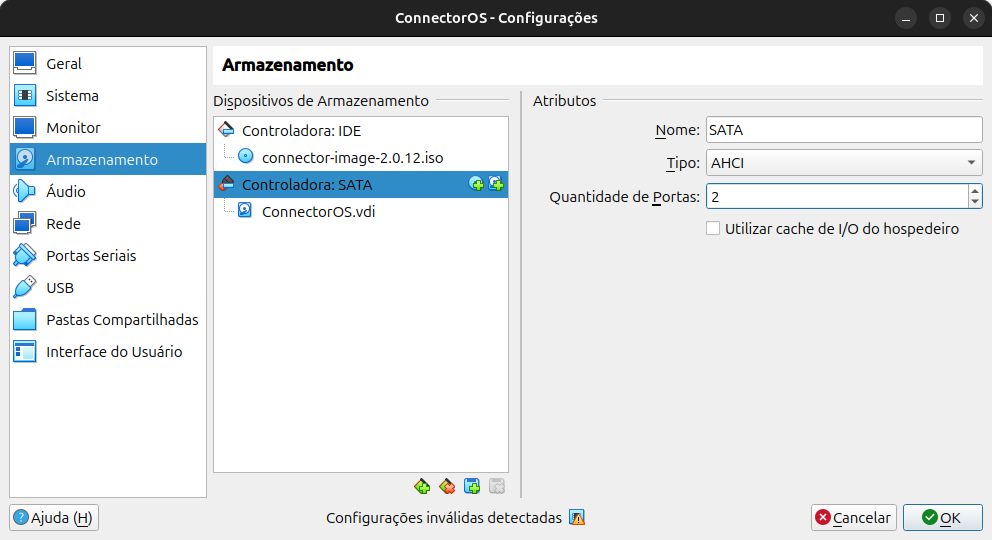Click the add new controller icon below device list

pos(422,486)
